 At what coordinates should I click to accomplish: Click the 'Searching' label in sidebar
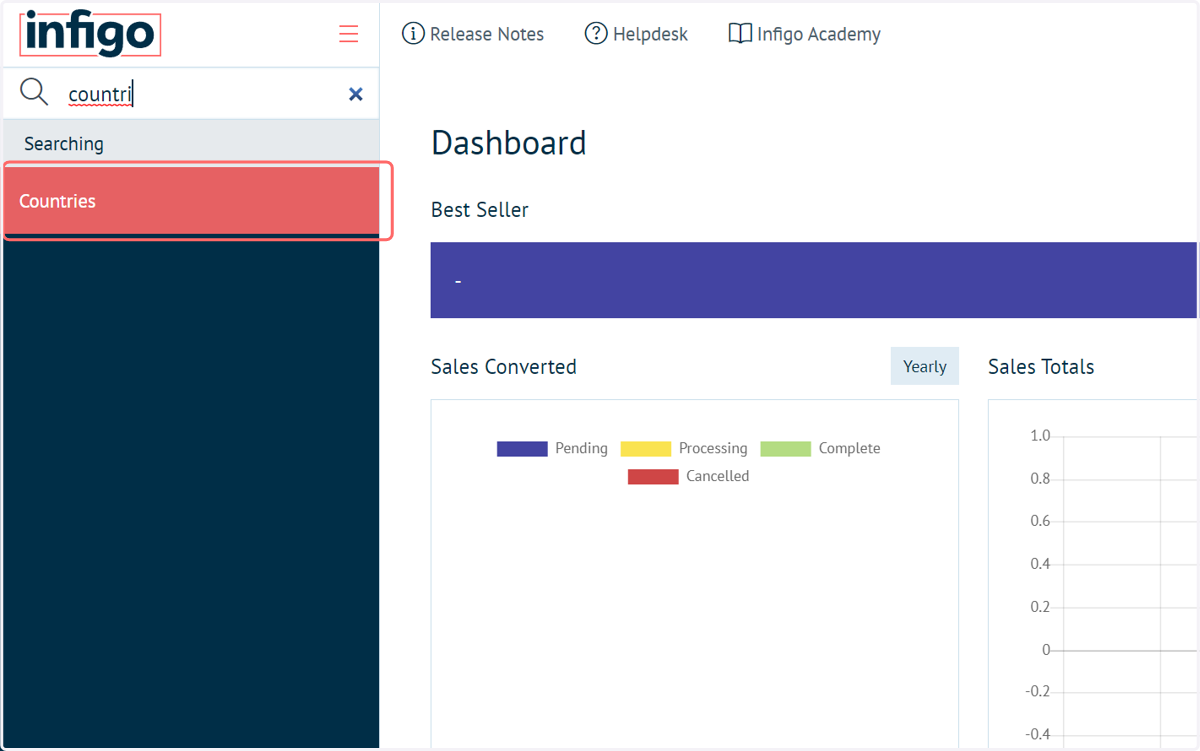[x=64, y=144]
